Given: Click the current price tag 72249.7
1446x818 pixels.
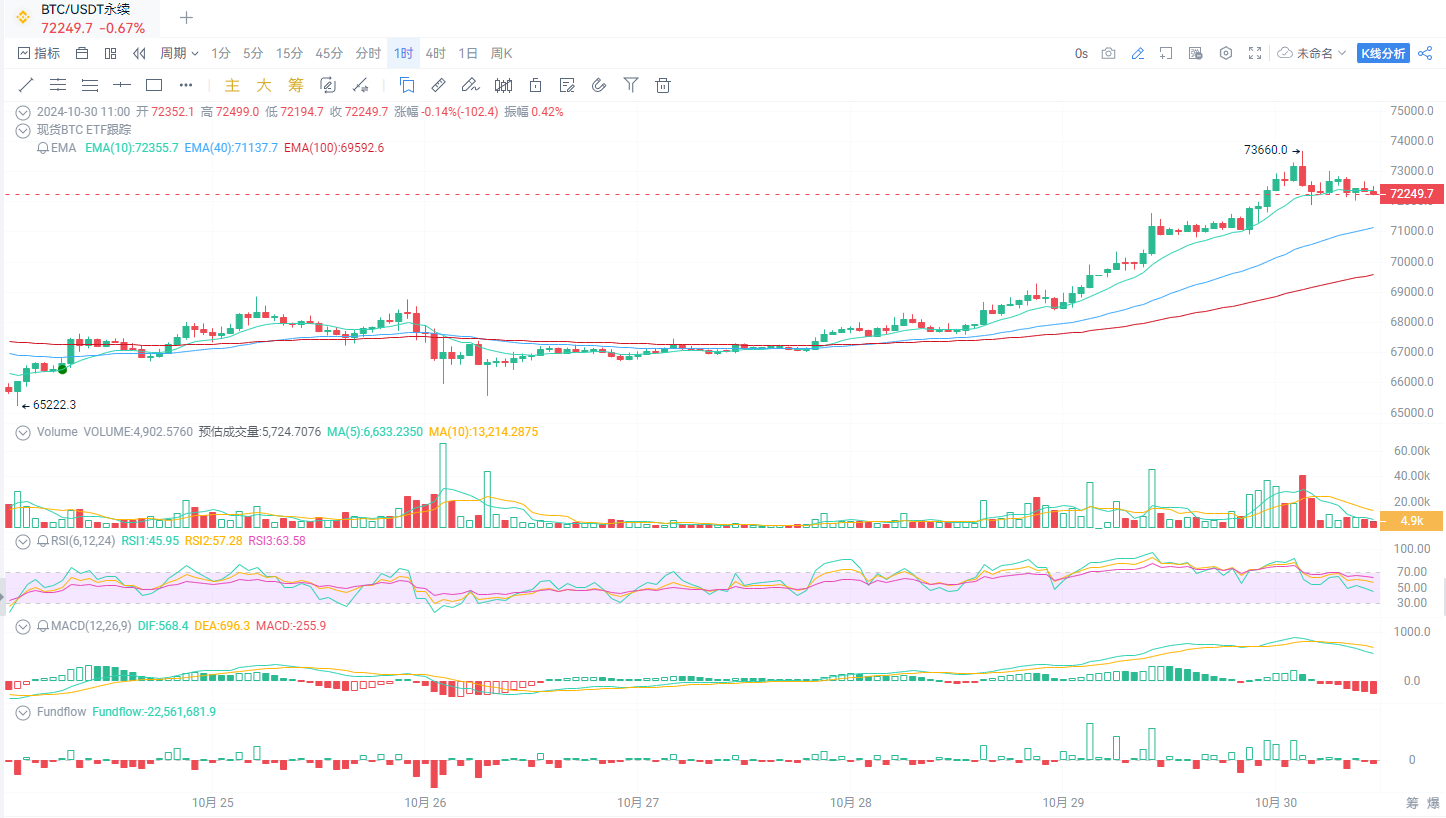Looking at the screenshot, I should point(1410,194).
